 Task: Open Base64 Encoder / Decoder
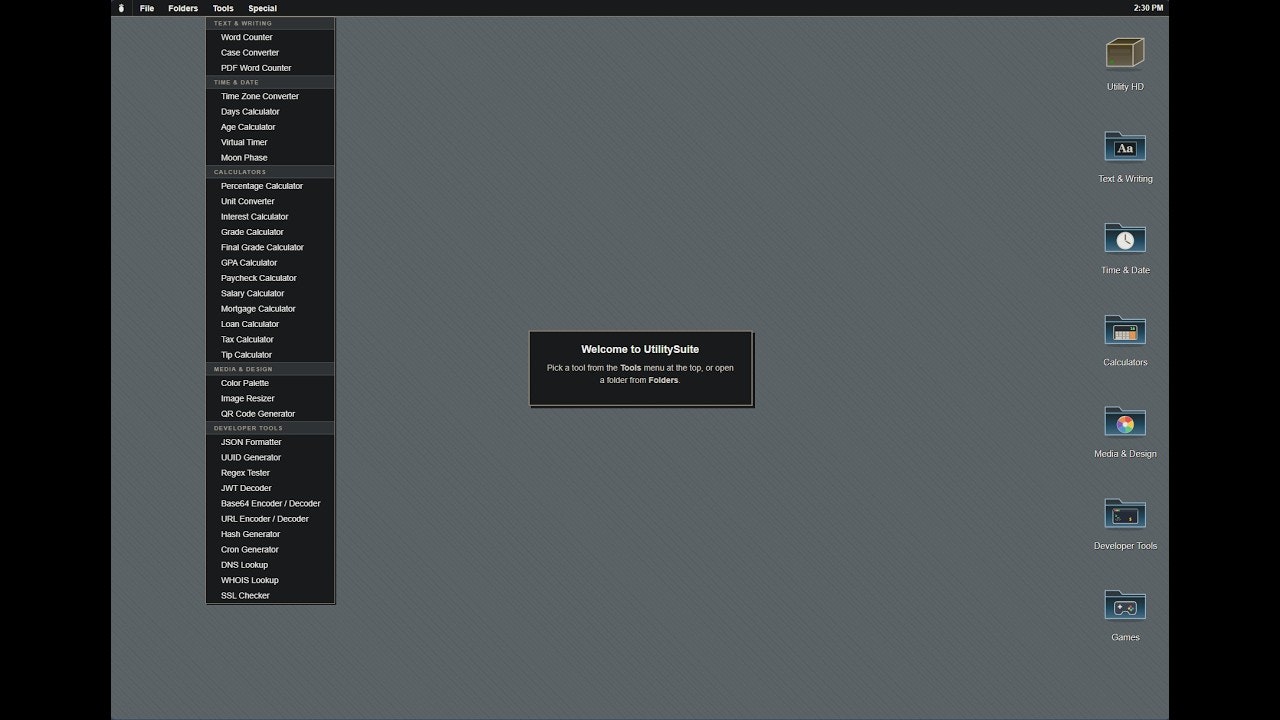(x=270, y=503)
